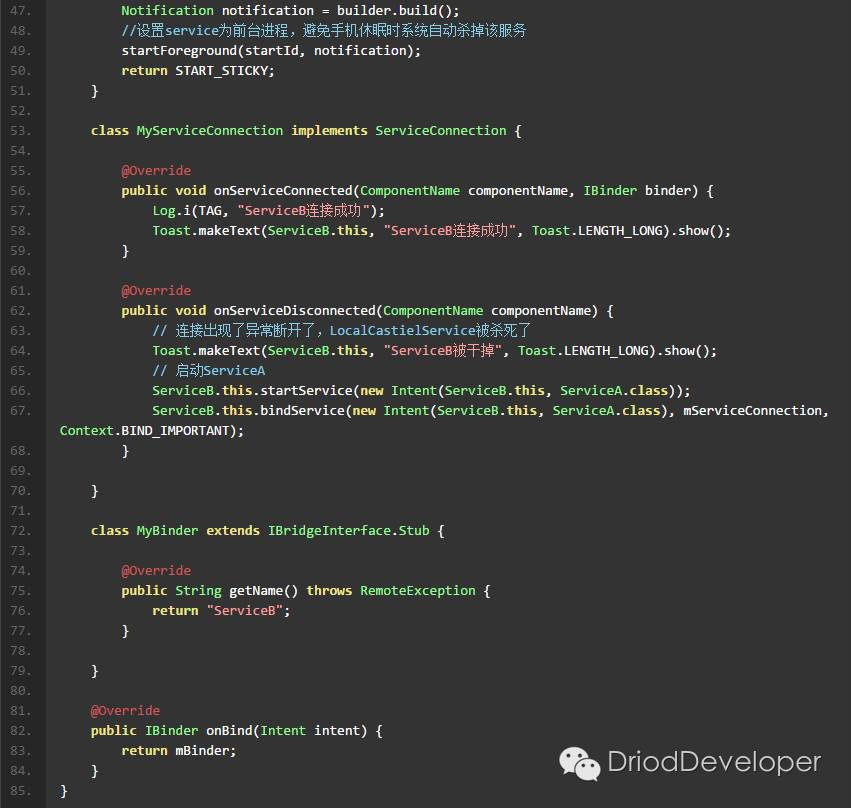Click line number 53 in the gutter

(20, 131)
